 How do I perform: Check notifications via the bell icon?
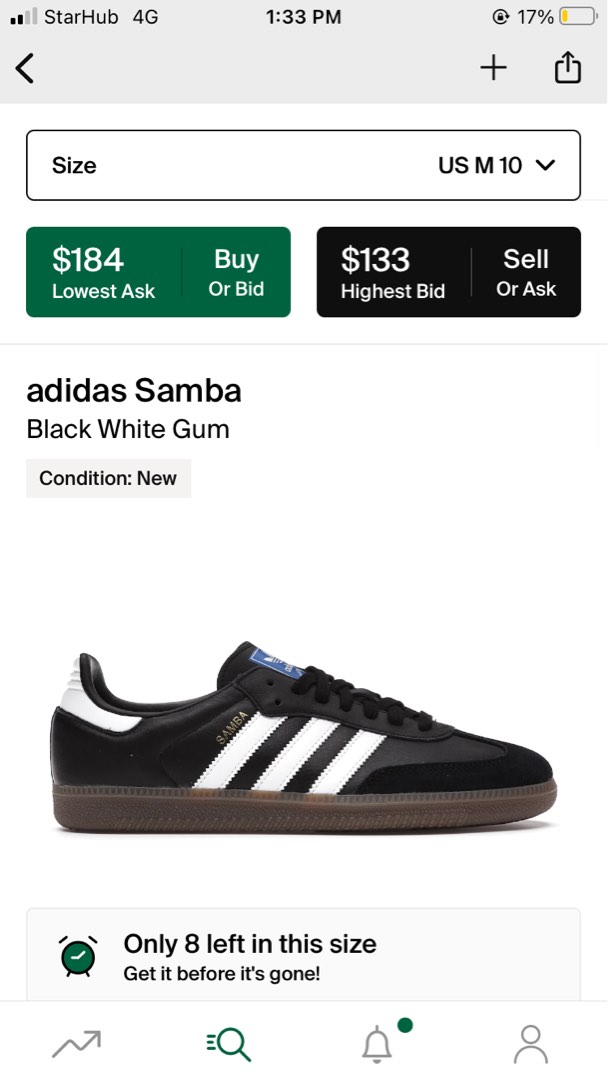click(377, 1045)
